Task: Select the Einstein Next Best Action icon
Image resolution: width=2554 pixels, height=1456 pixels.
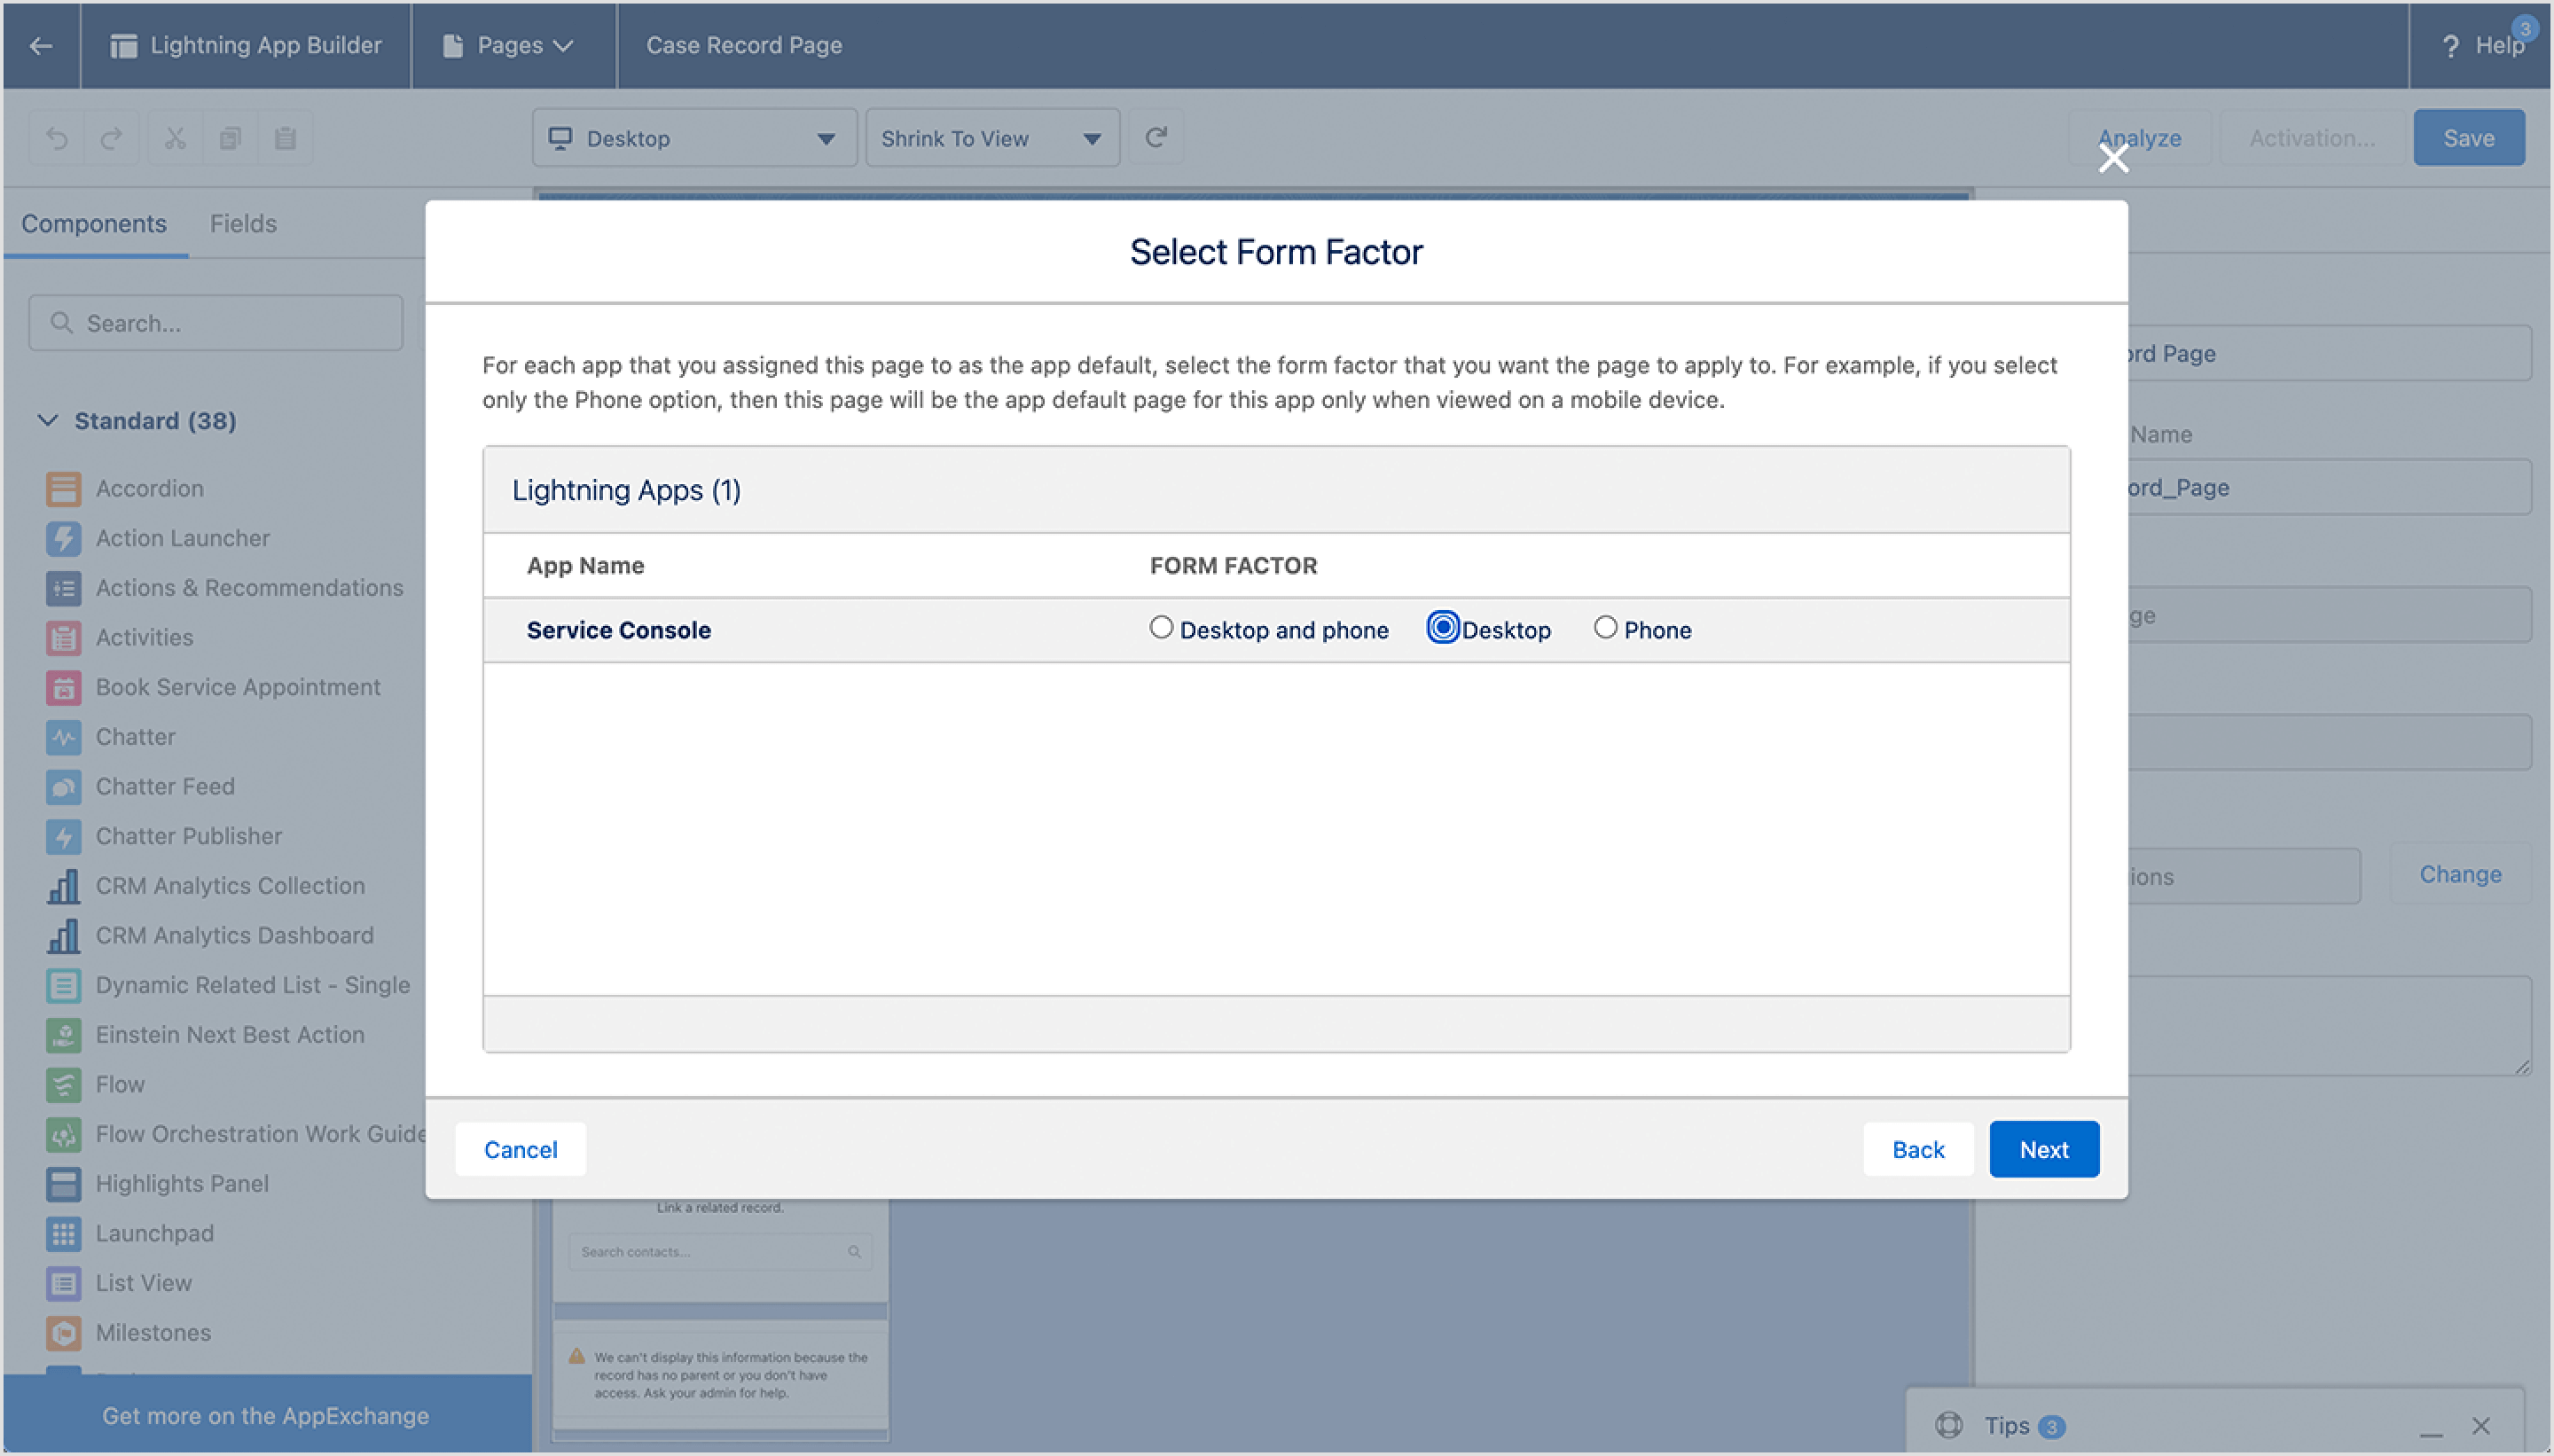Action: [63, 1034]
